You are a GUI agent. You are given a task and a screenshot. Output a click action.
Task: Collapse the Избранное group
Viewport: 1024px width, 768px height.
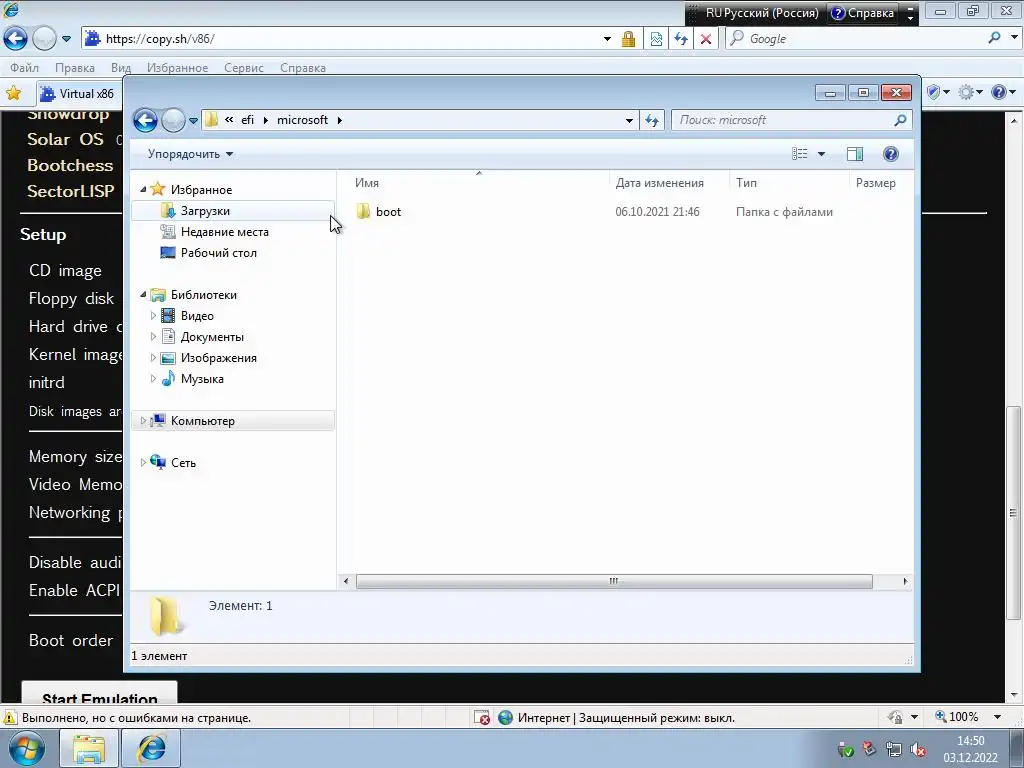(x=143, y=189)
